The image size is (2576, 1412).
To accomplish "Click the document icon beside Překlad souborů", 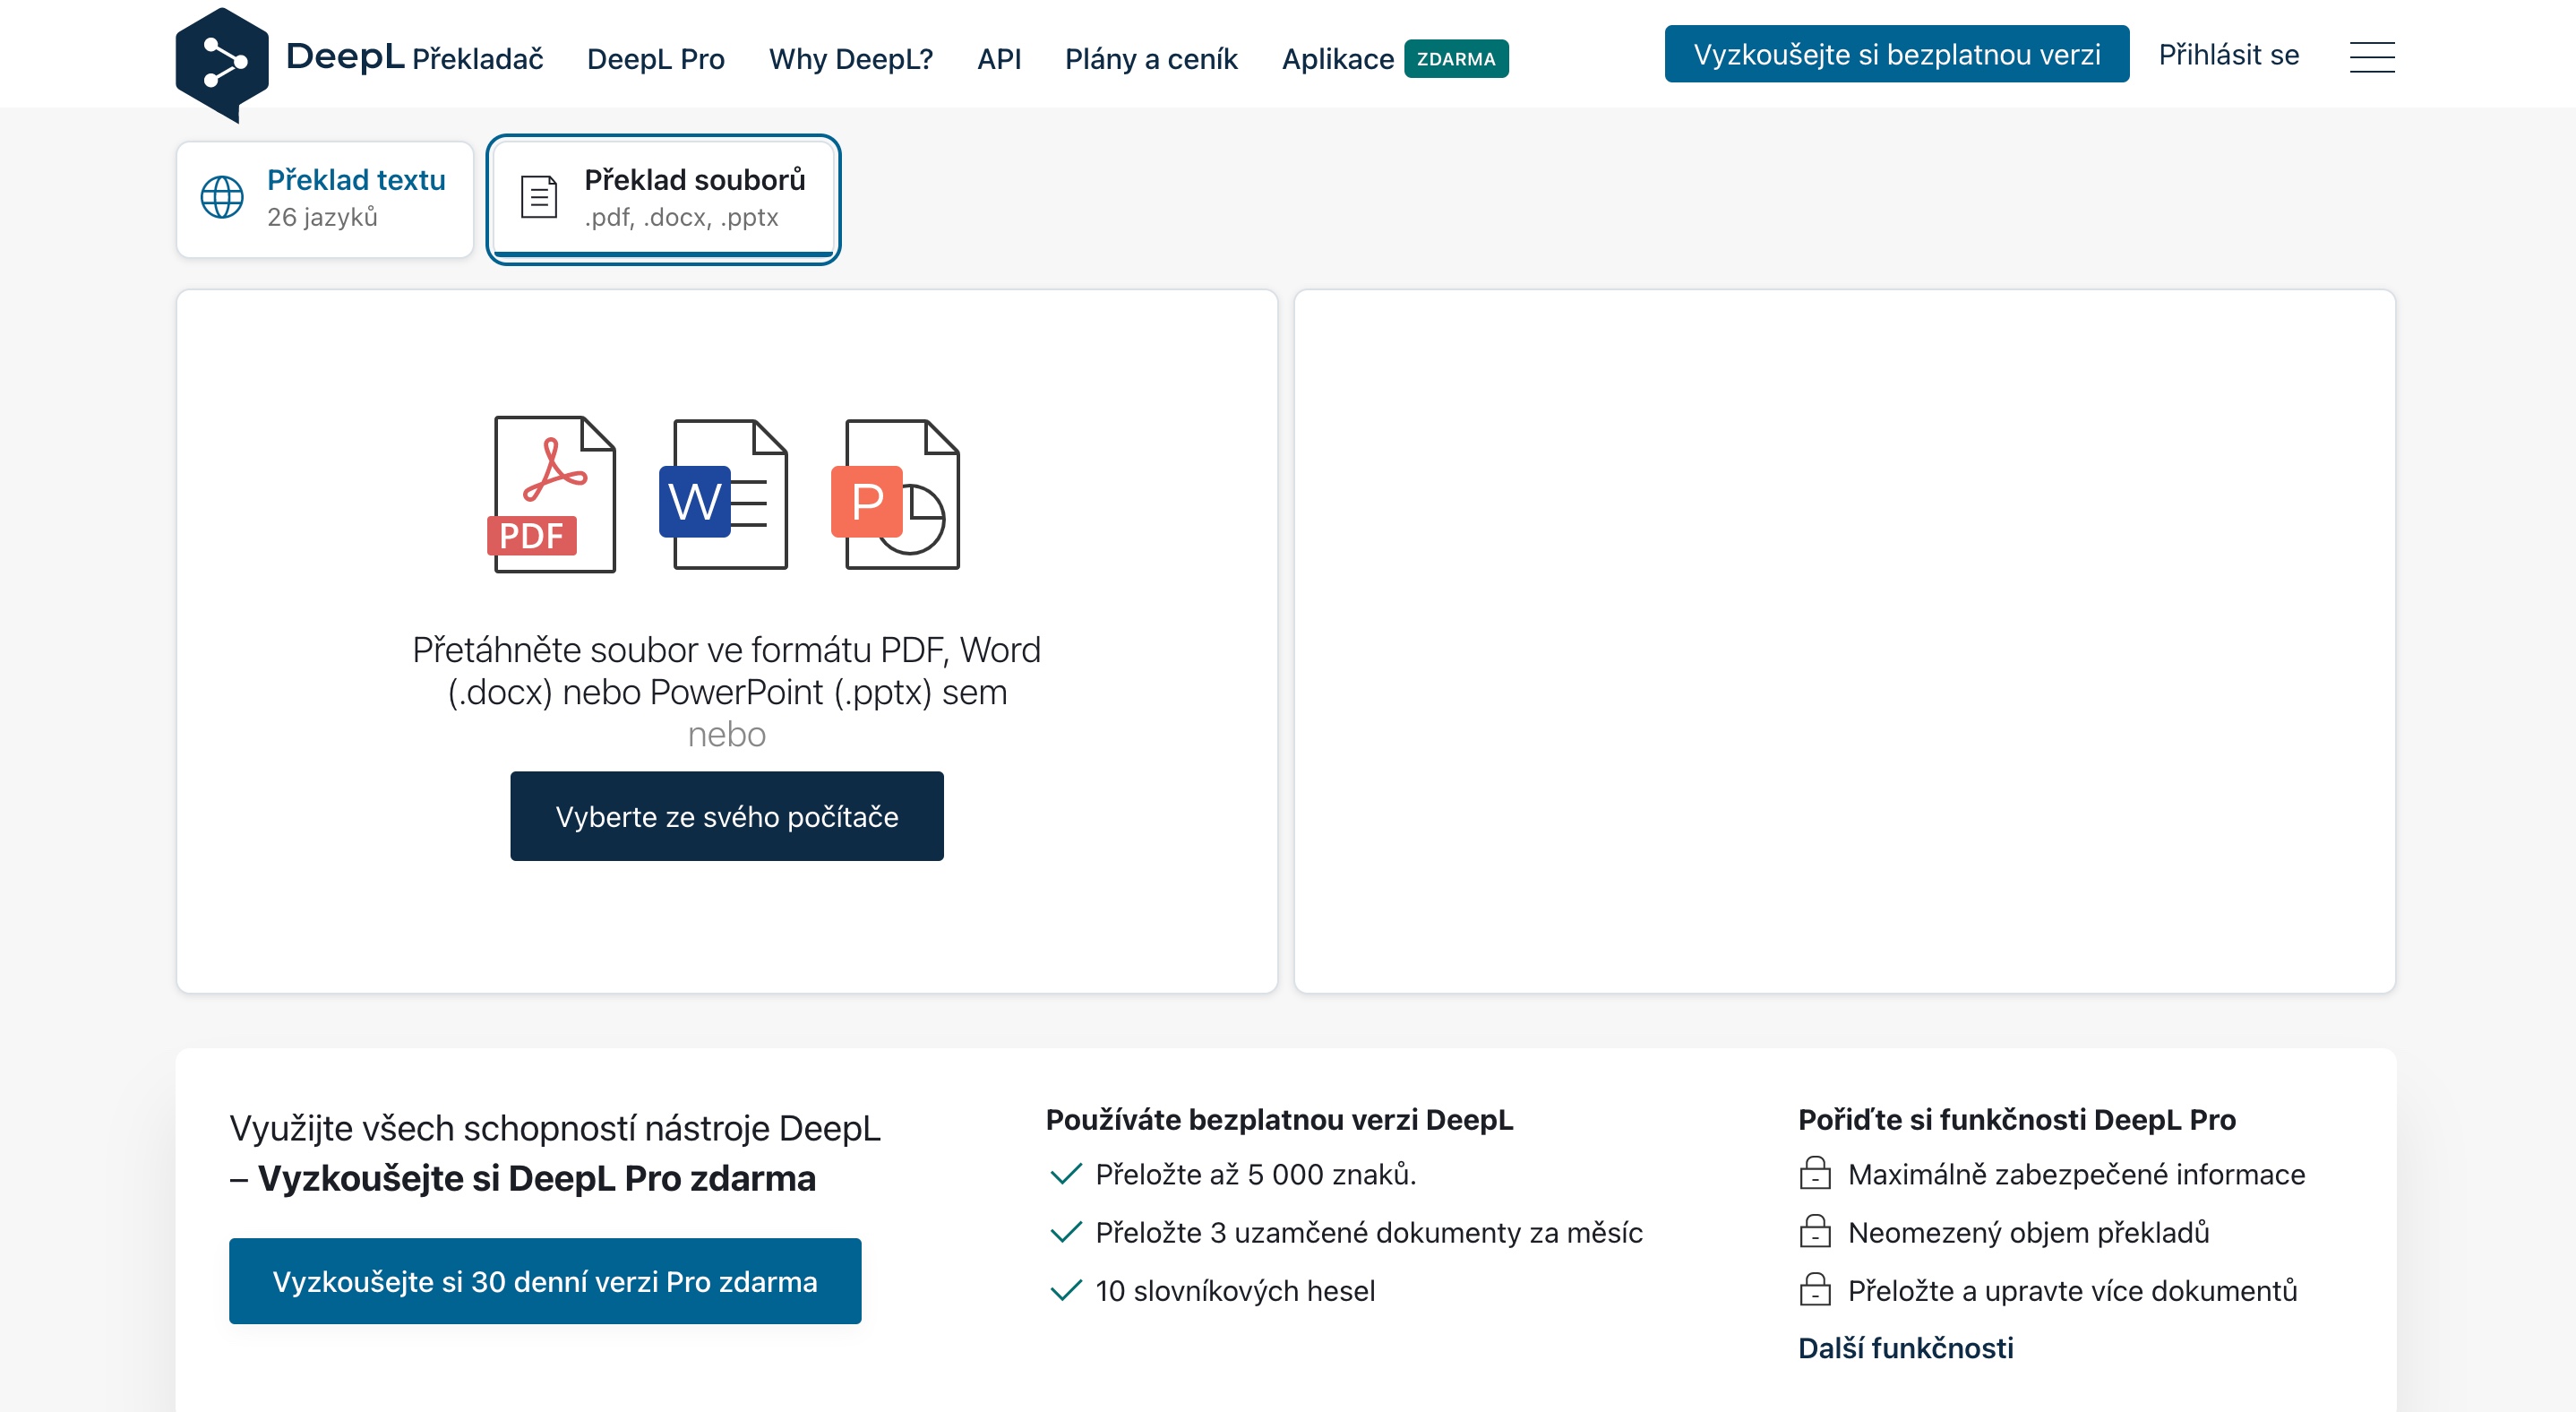I will [539, 197].
